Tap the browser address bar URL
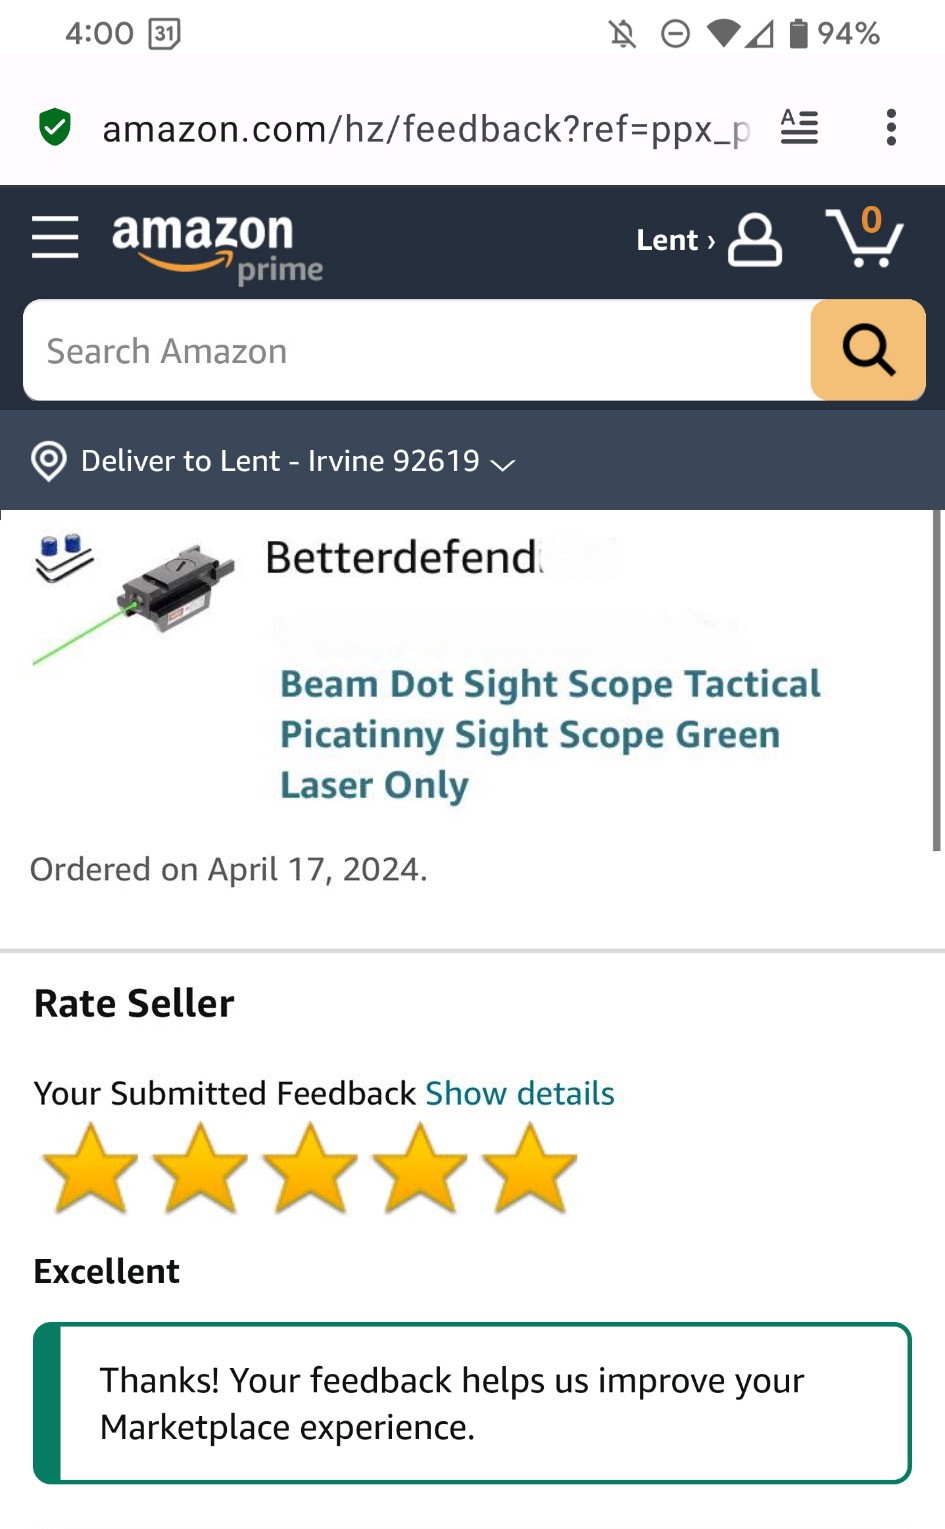 pyautogui.click(x=425, y=129)
